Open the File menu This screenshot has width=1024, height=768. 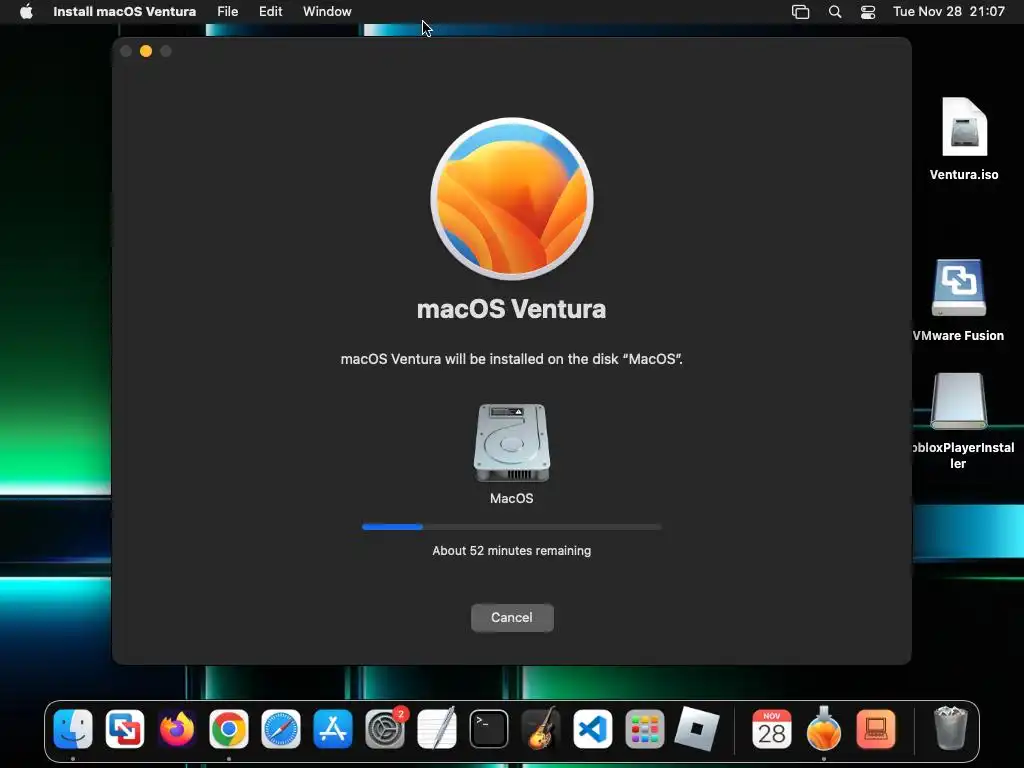(227, 11)
